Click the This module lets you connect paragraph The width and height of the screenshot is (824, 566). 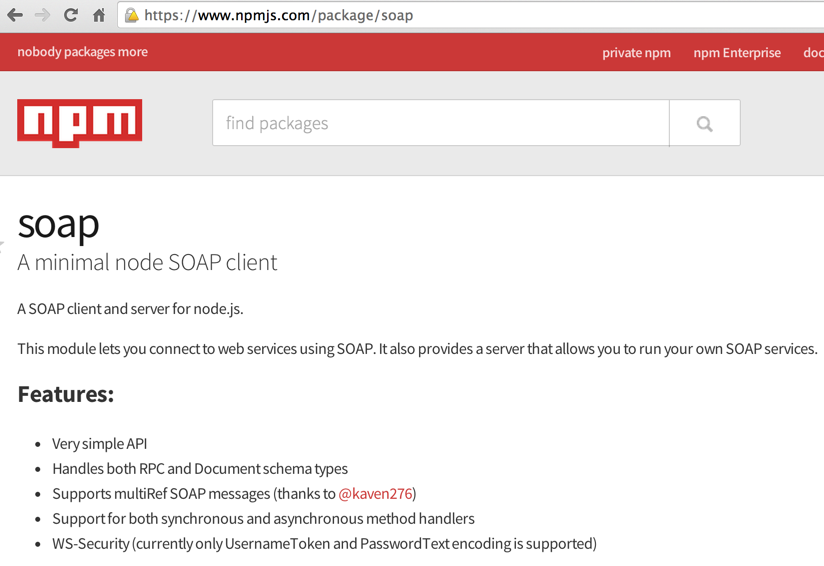417,349
